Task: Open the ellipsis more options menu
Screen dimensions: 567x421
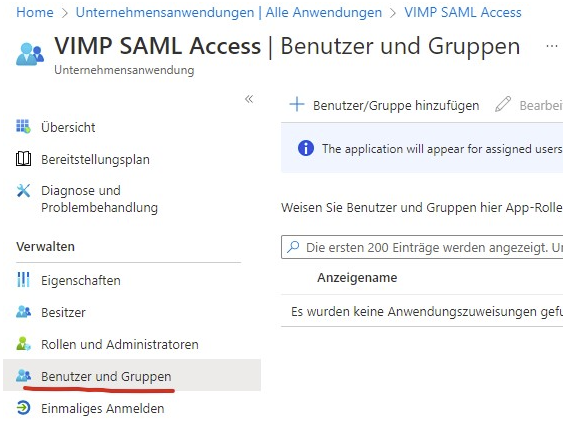Action: click(x=551, y=46)
